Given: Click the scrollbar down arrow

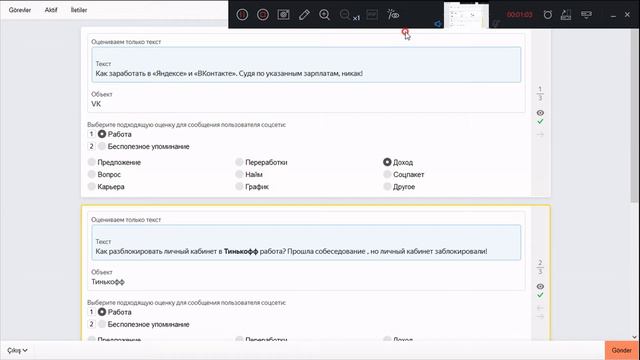Looking at the screenshot, I should pos(635,337).
